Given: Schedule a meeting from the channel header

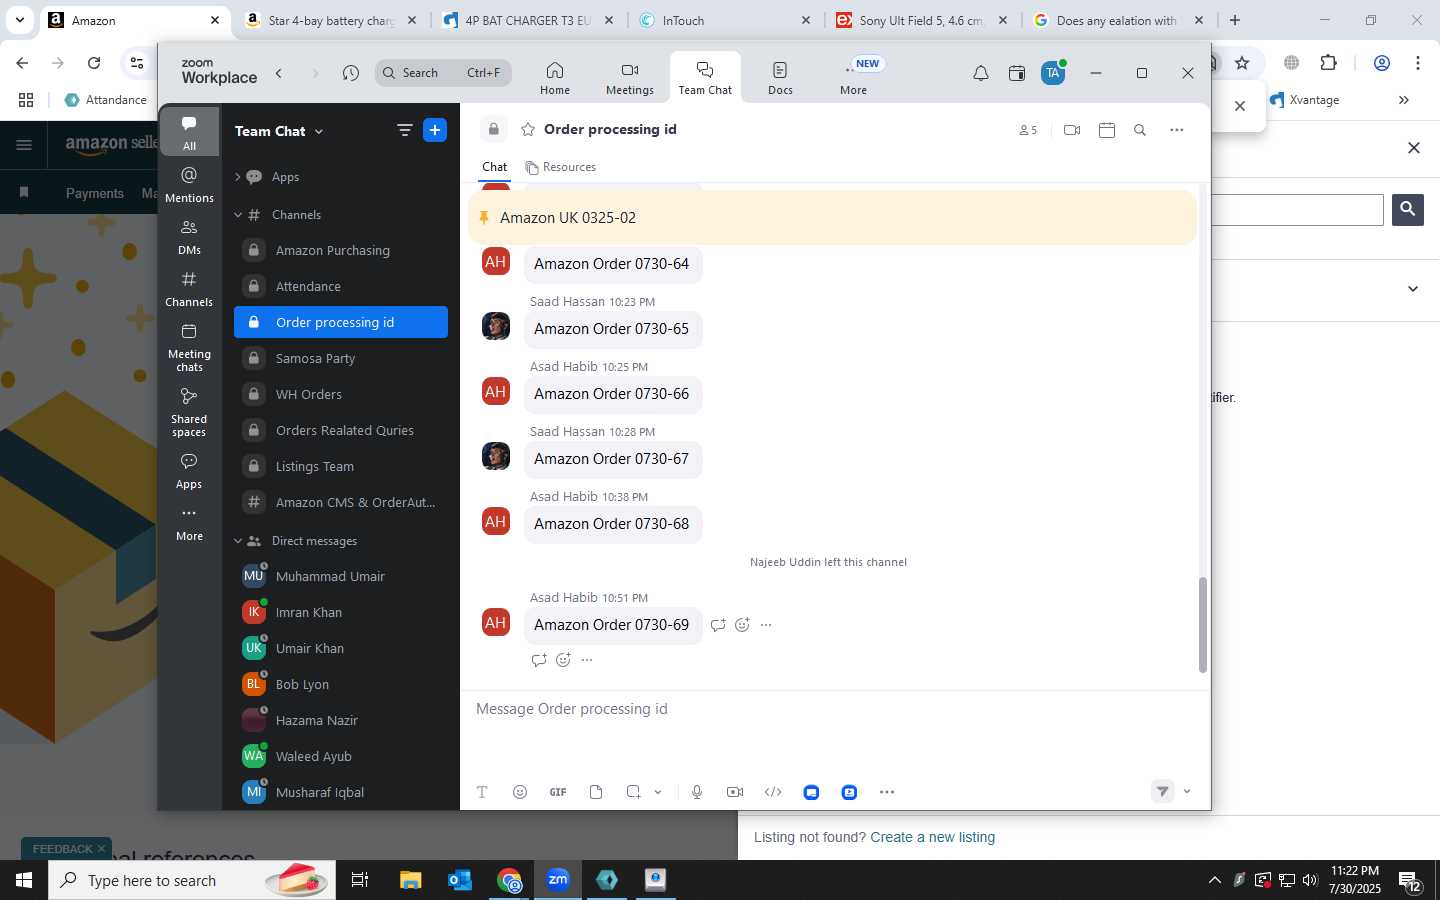Looking at the screenshot, I should 1106,130.
